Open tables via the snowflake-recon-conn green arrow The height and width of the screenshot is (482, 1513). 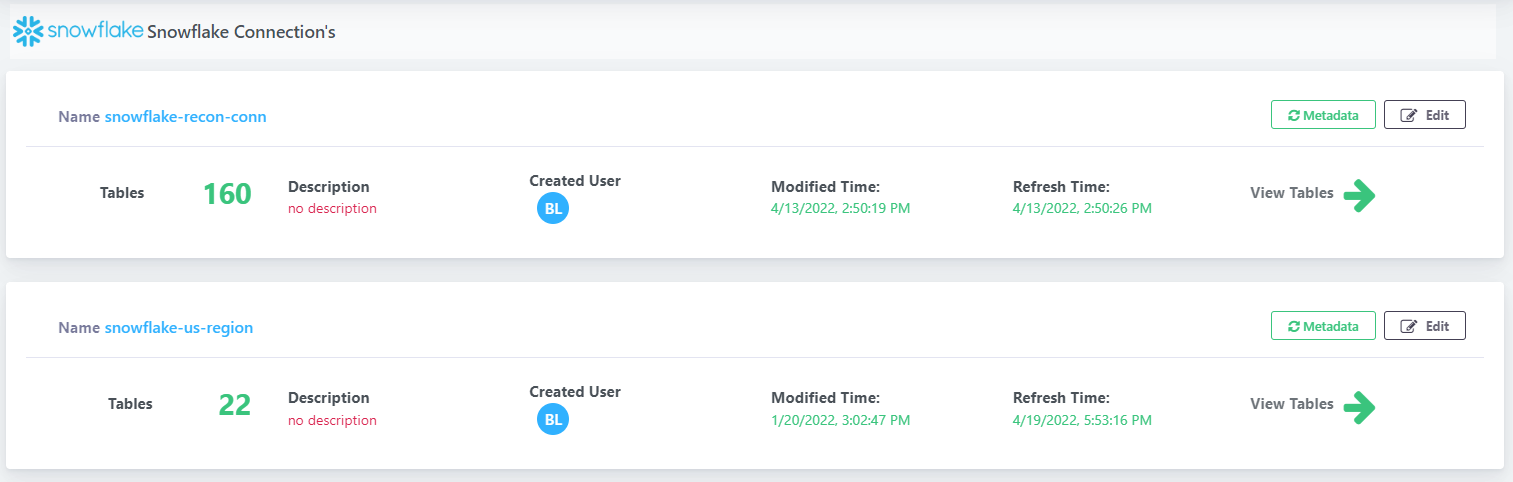pos(1359,195)
